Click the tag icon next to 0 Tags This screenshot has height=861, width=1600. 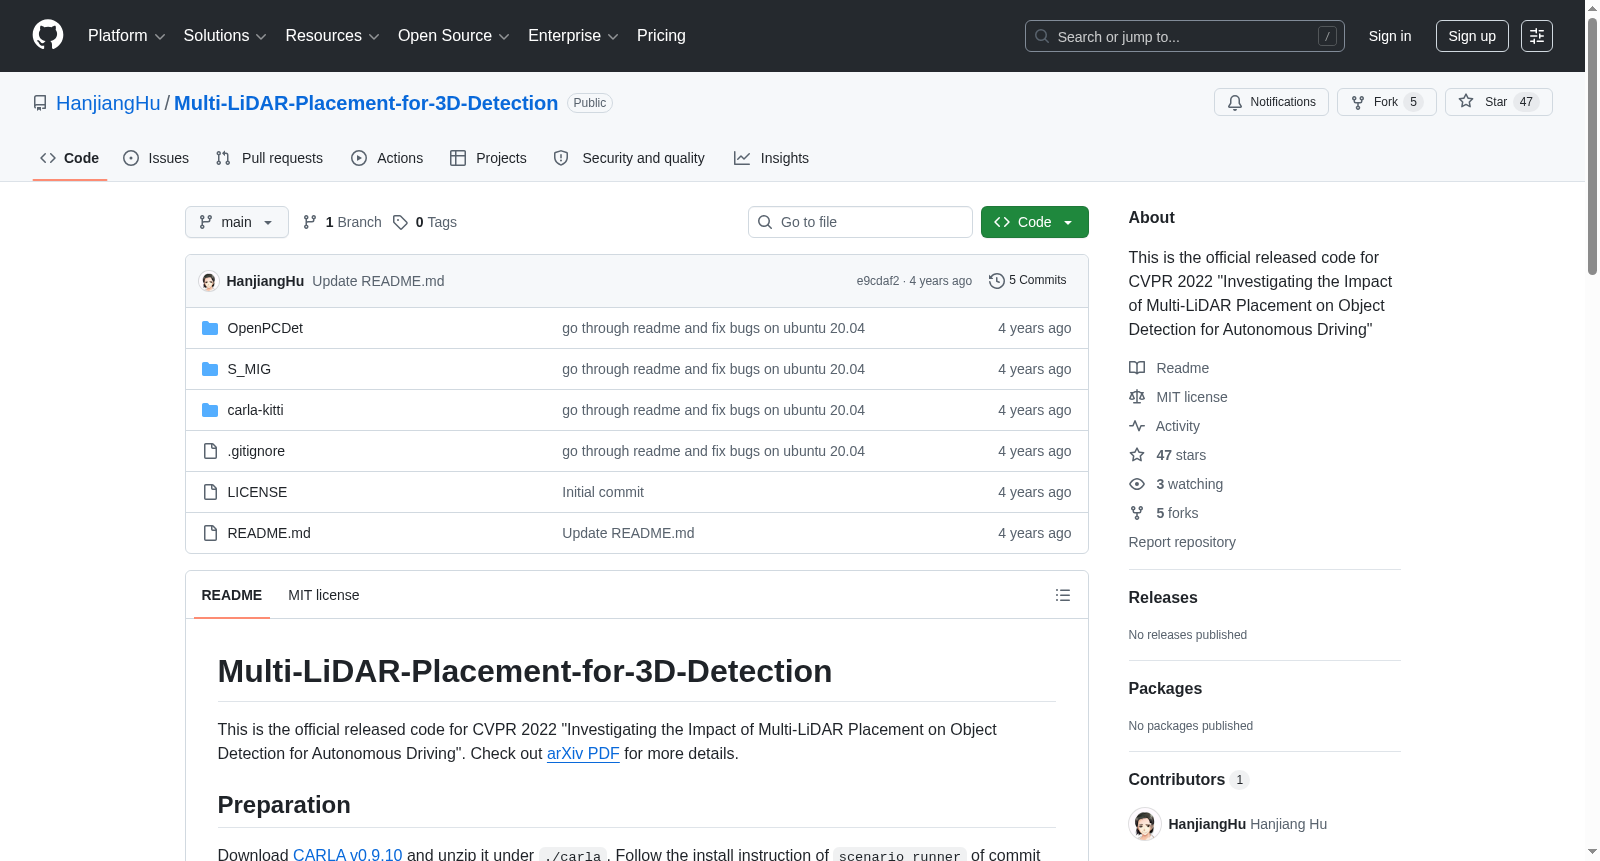(400, 222)
